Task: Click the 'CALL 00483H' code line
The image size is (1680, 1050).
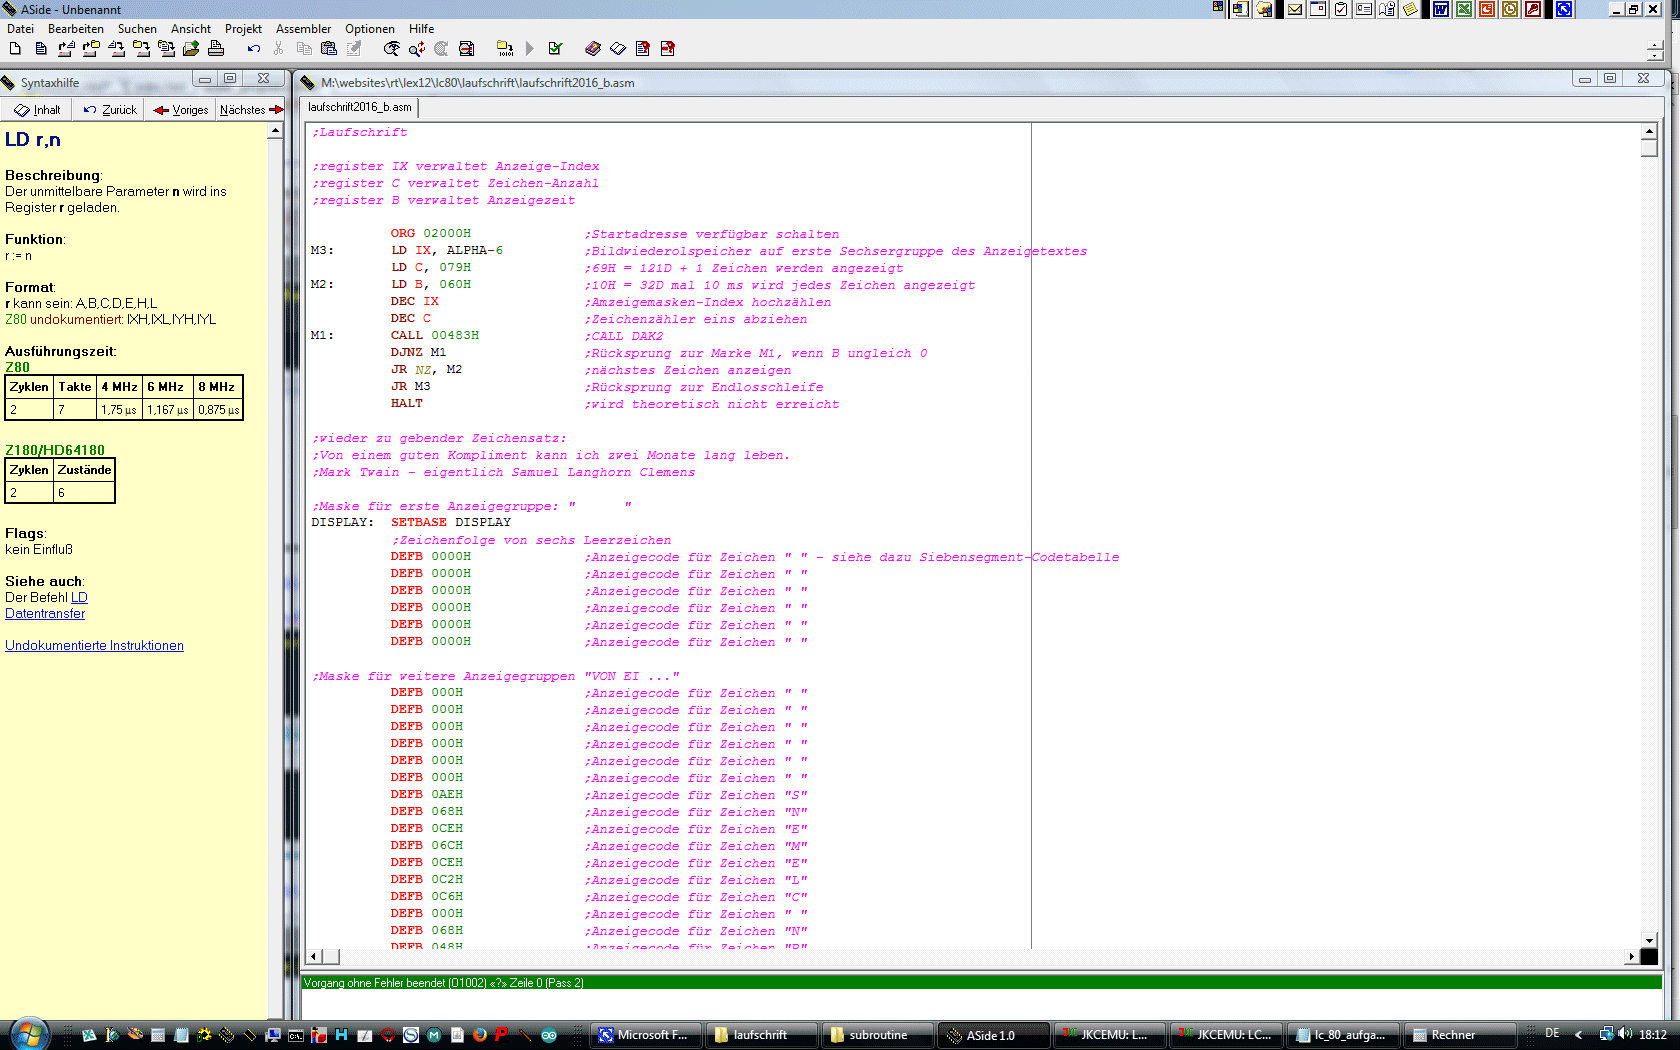Action: 434,336
